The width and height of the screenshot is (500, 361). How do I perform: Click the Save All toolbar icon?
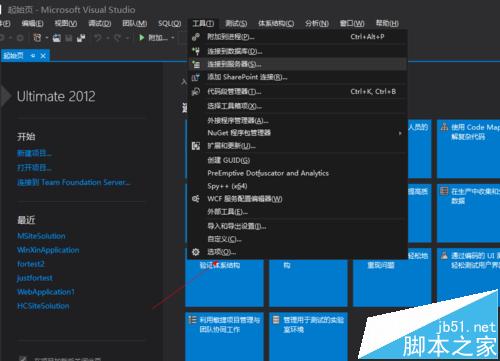point(81,38)
